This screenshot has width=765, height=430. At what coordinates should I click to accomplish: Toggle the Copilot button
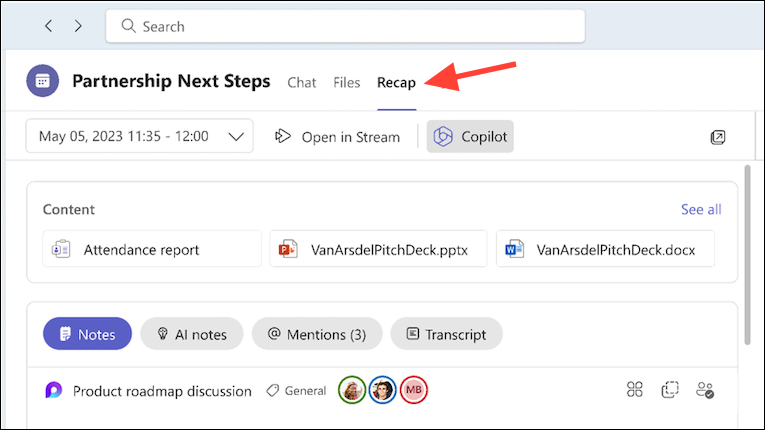pyautogui.click(x=470, y=137)
